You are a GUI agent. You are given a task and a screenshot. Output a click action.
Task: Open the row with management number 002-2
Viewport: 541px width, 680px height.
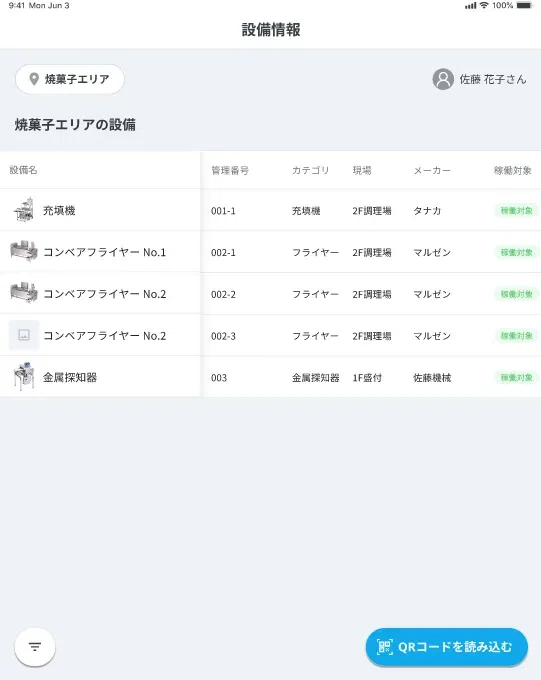(270, 294)
